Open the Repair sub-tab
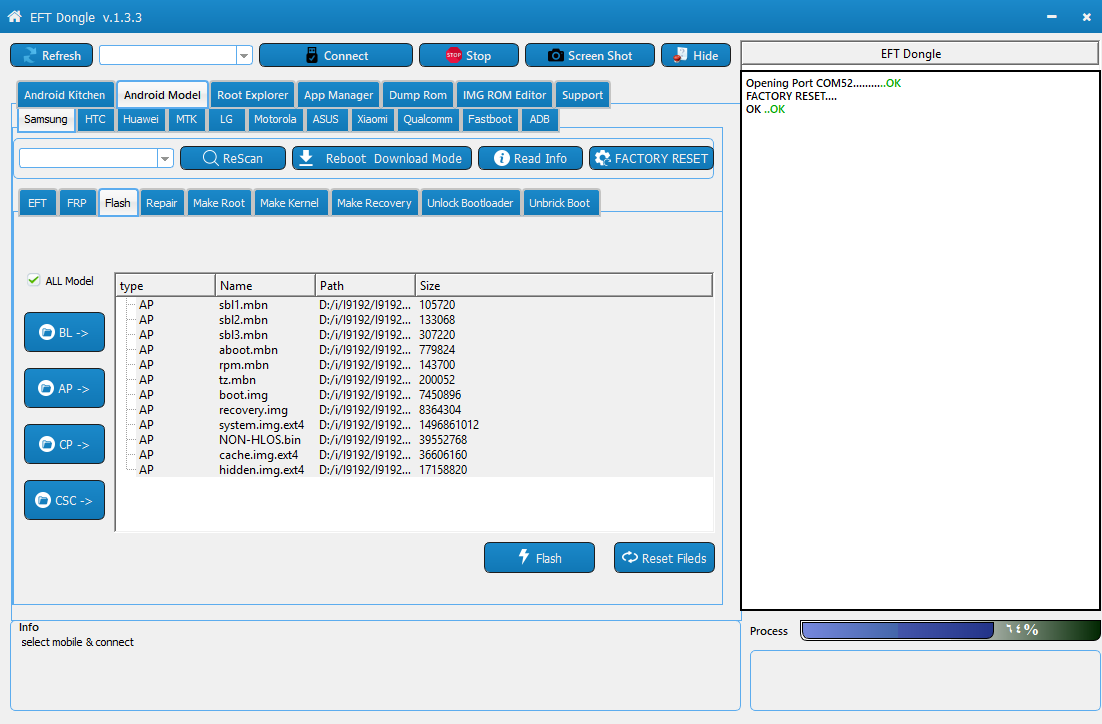 (162, 202)
